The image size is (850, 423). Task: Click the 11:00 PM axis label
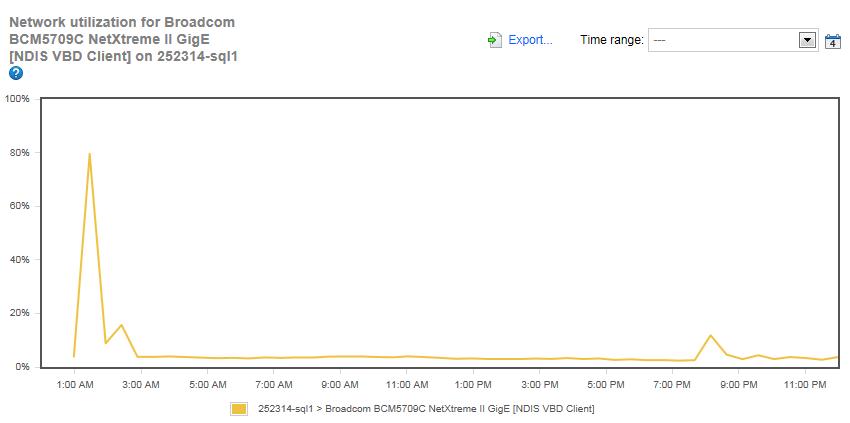click(804, 383)
